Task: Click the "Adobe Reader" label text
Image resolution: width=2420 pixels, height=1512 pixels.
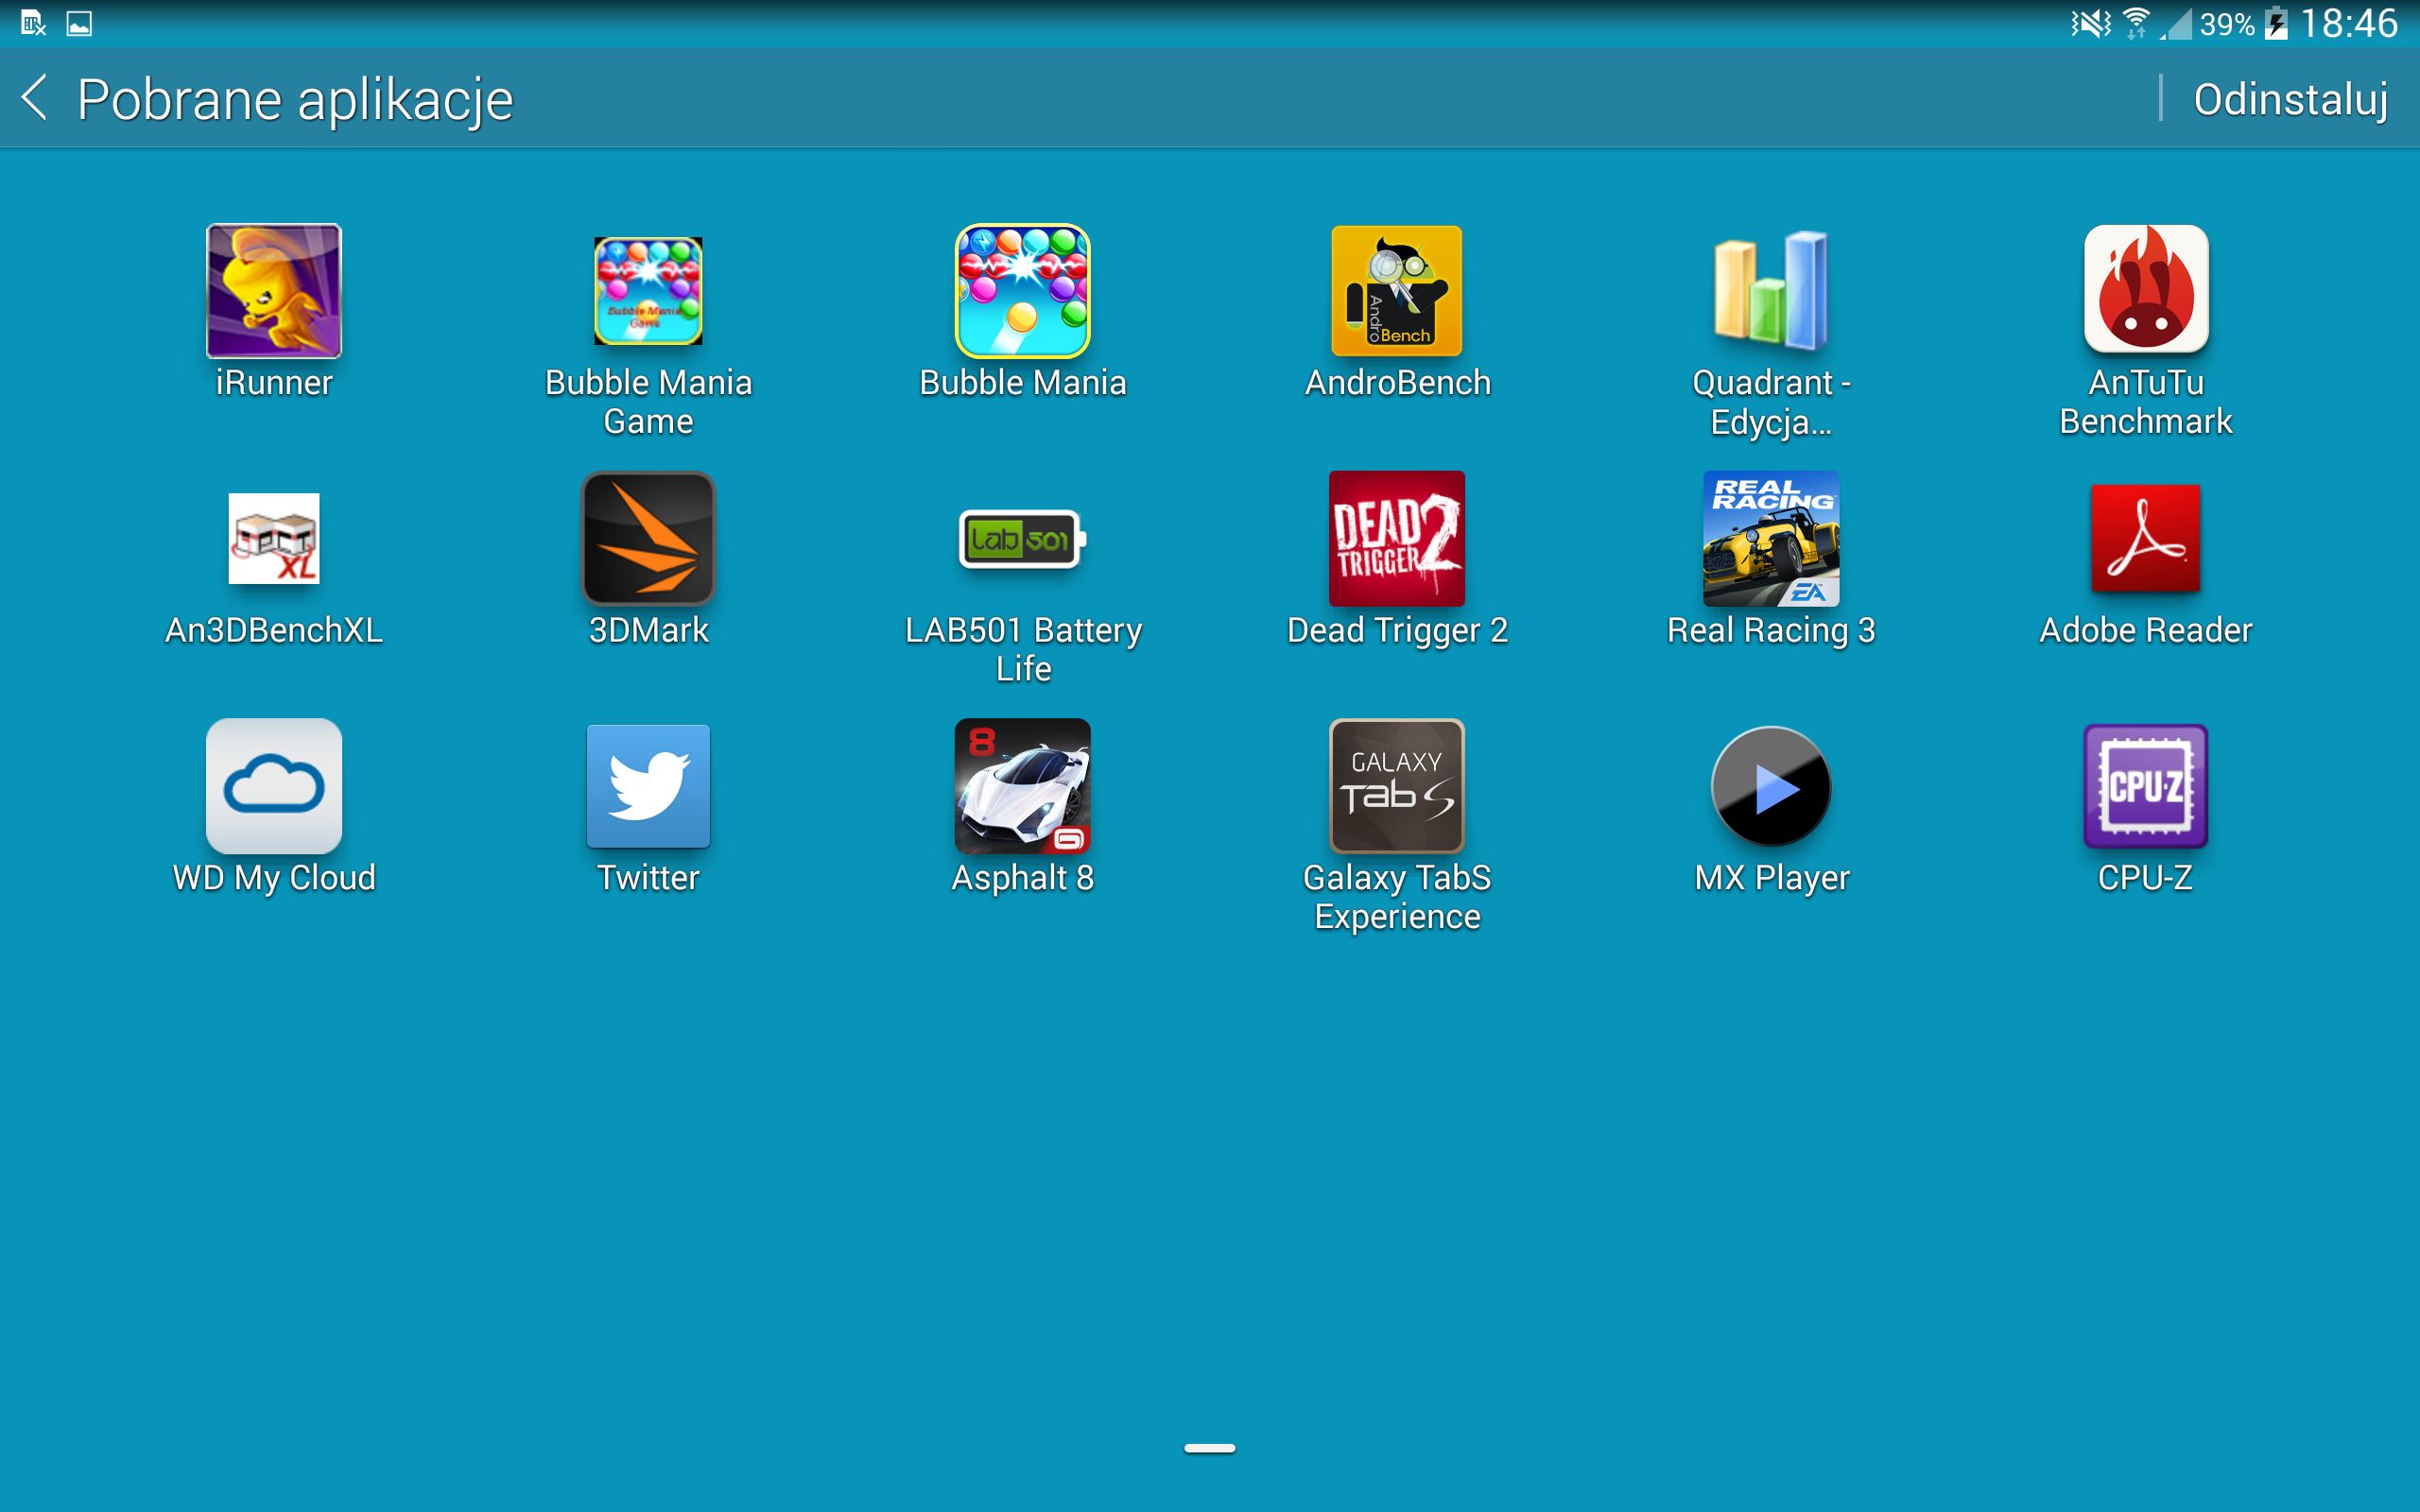Action: click(2146, 630)
